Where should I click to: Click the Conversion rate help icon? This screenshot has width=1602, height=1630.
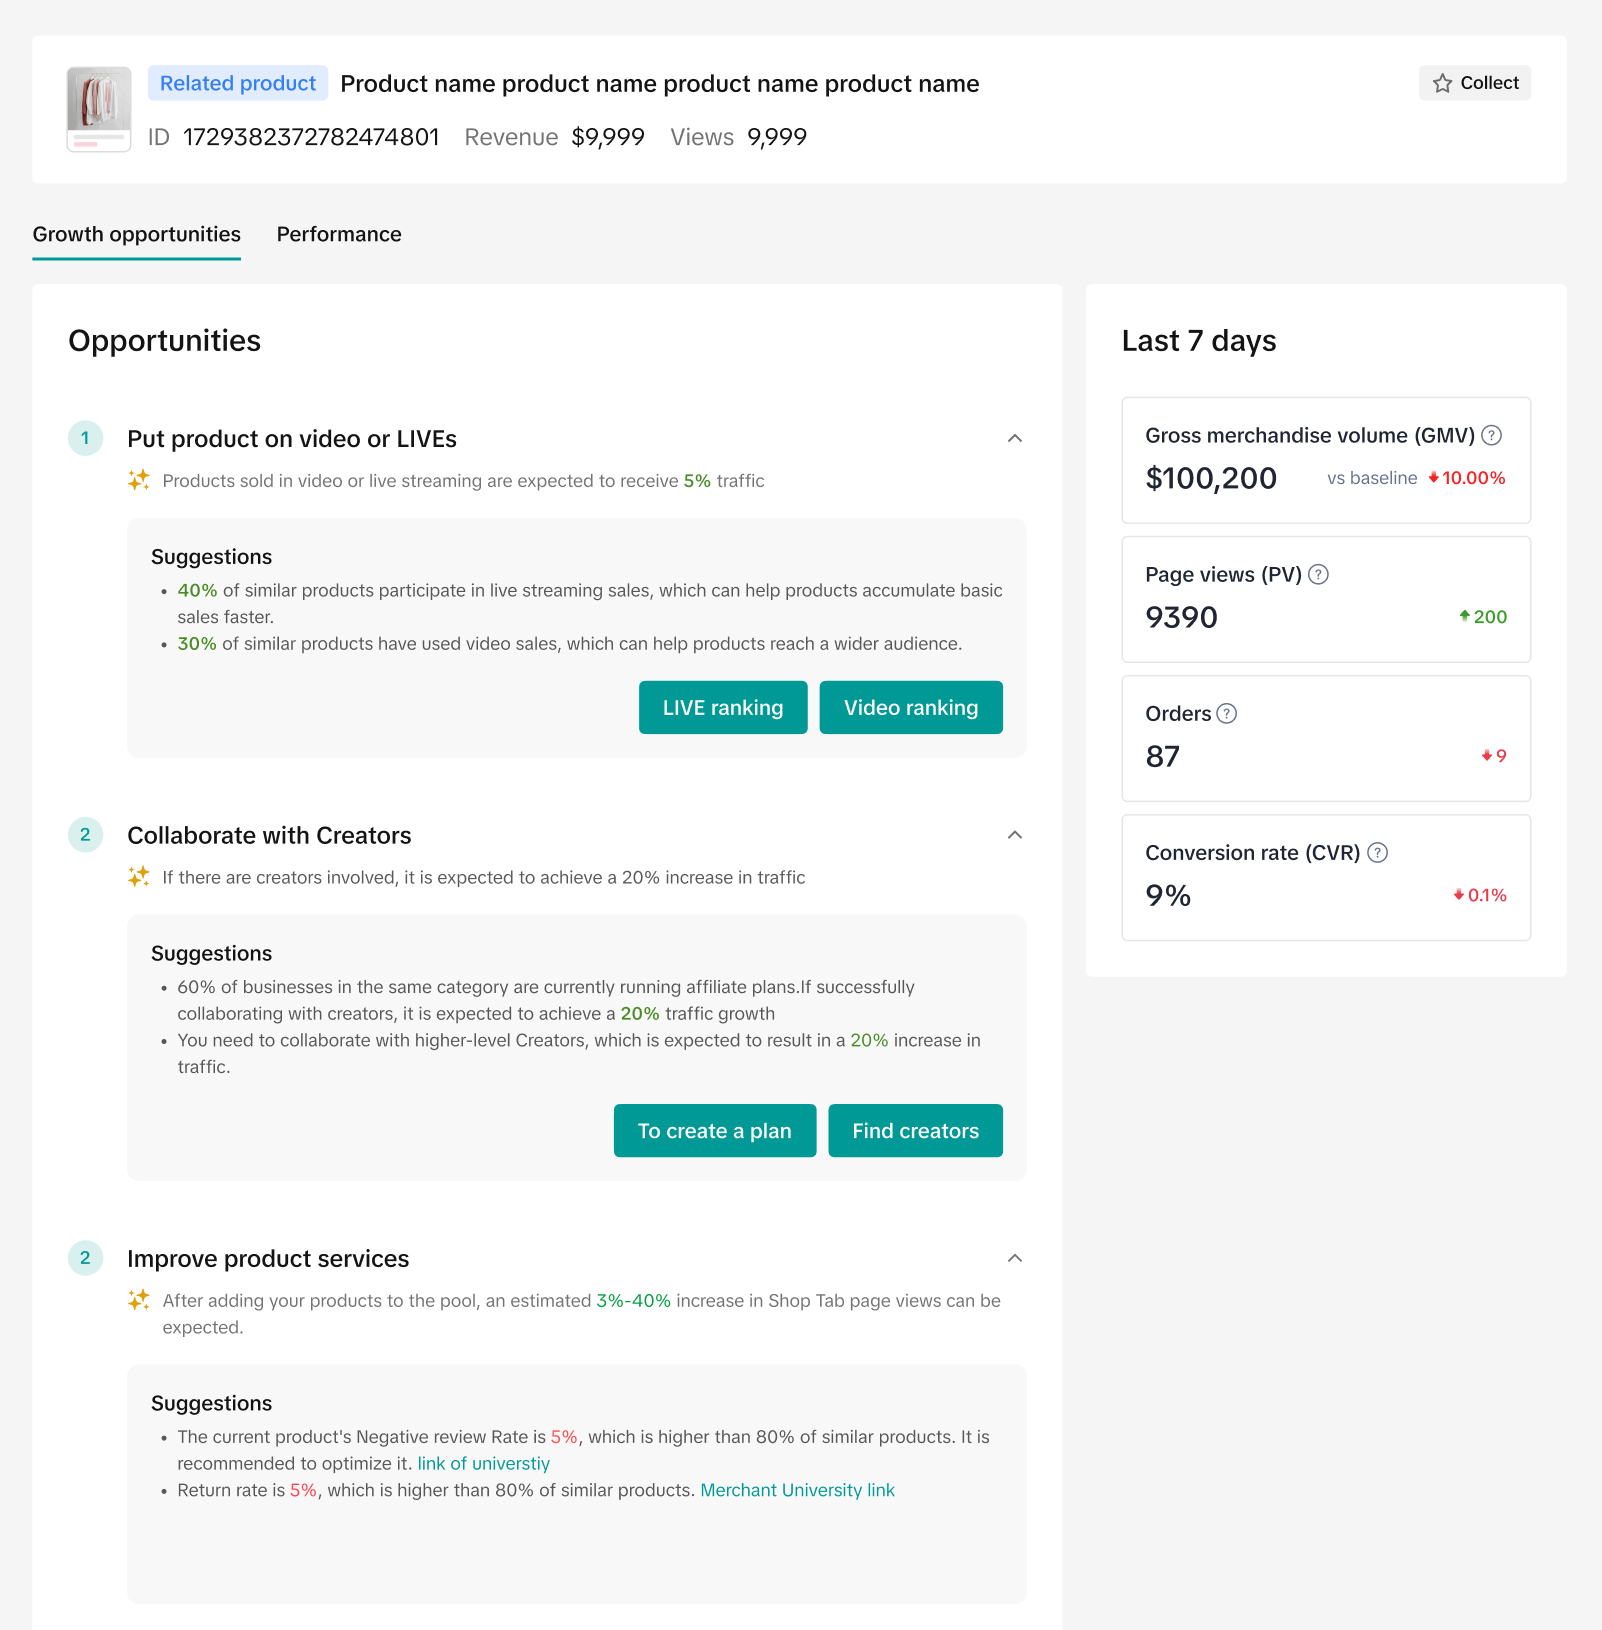point(1377,852)
